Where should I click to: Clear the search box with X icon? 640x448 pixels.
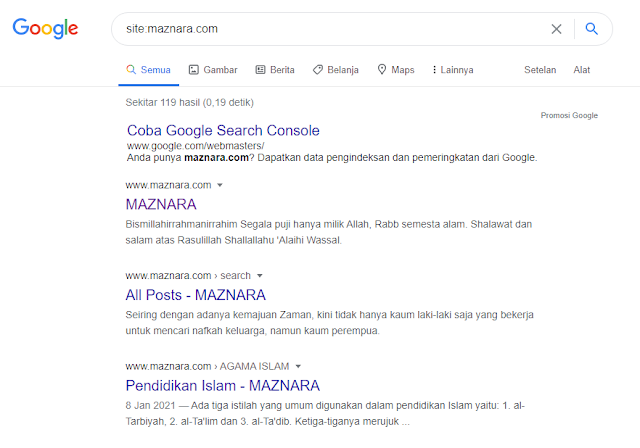pyautogui.click(x=556, y=29)
